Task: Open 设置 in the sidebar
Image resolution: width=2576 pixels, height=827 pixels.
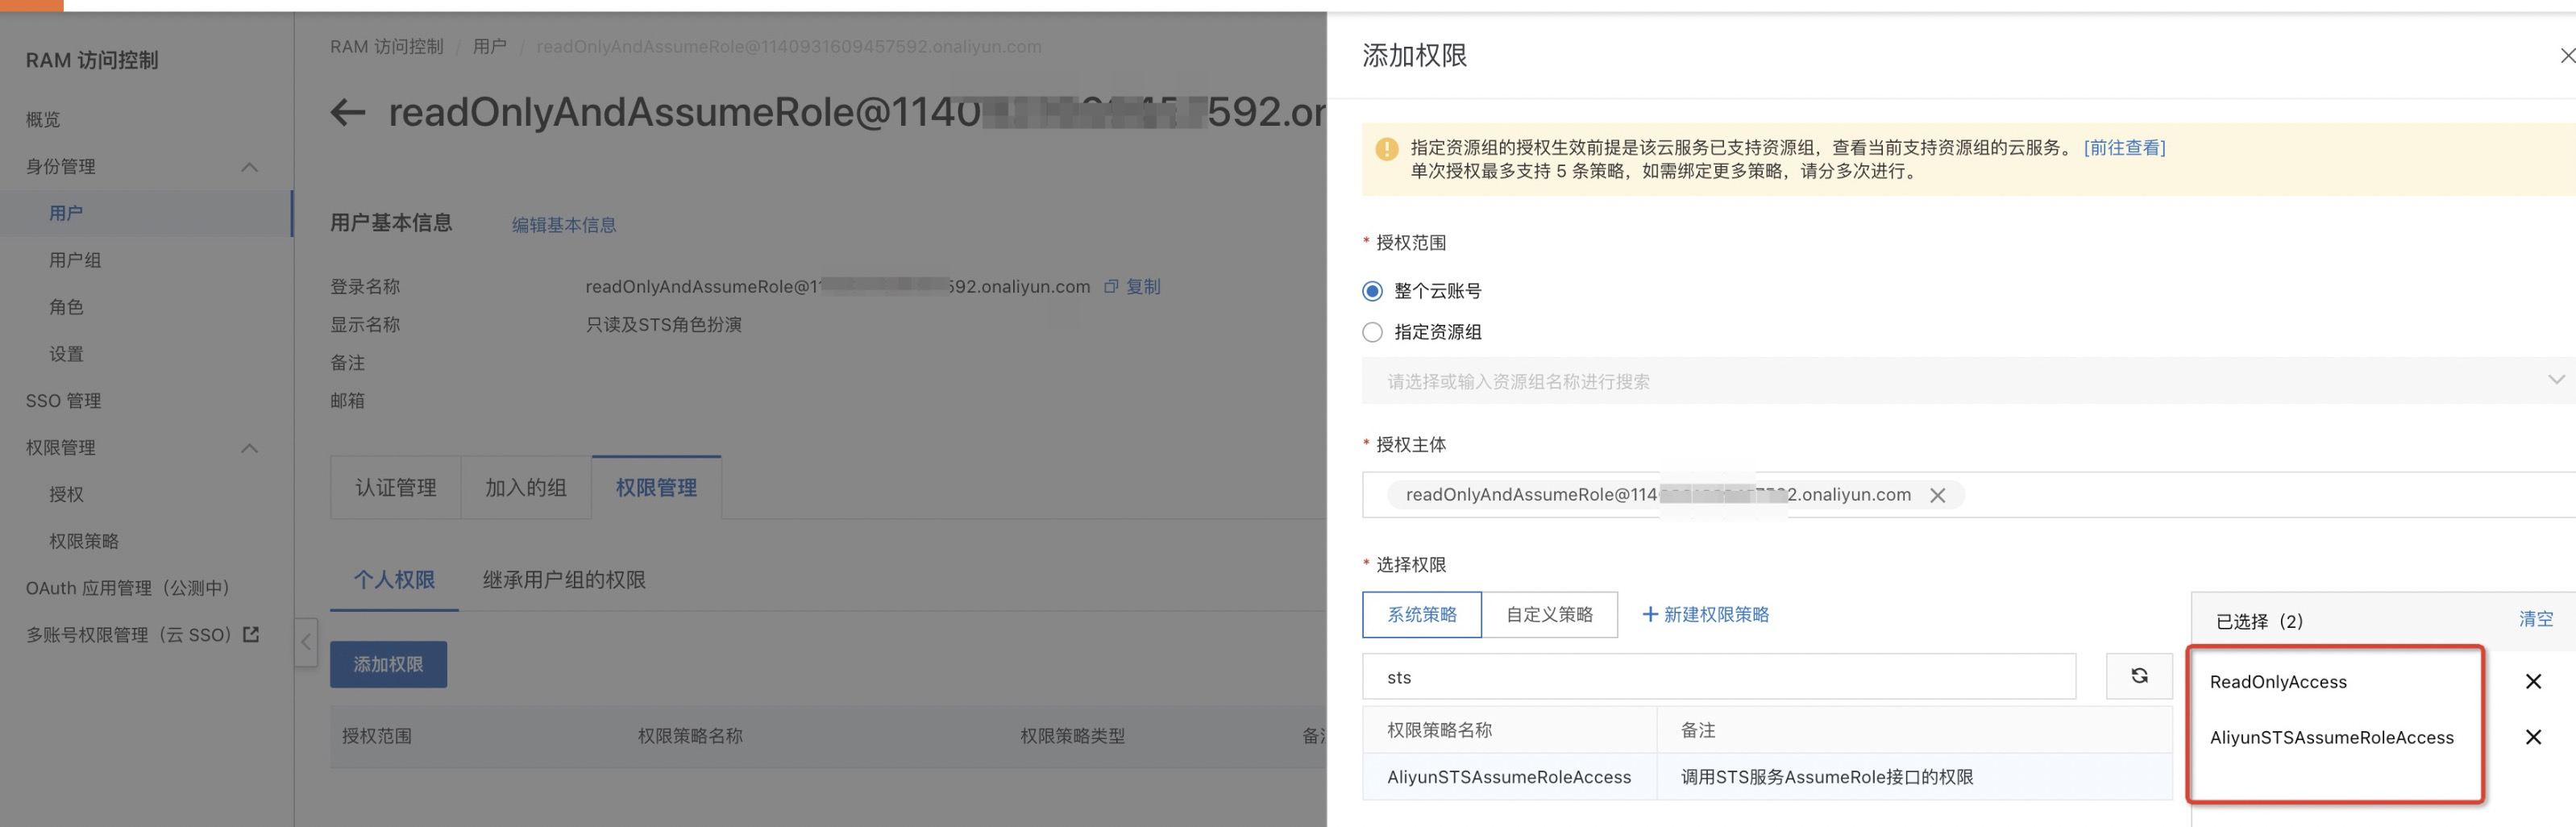Action: 66,355
